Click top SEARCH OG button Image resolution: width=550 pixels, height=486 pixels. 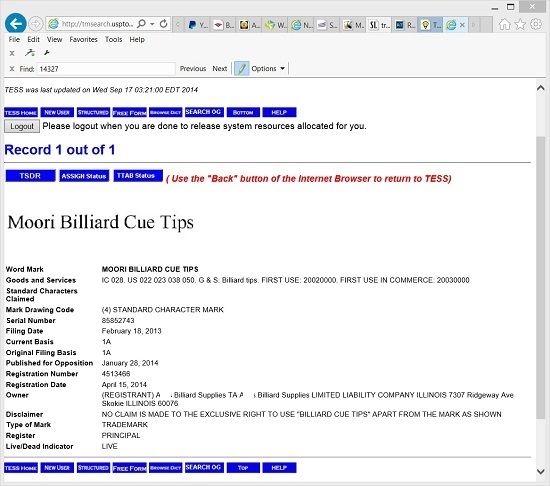coord(204,112)
